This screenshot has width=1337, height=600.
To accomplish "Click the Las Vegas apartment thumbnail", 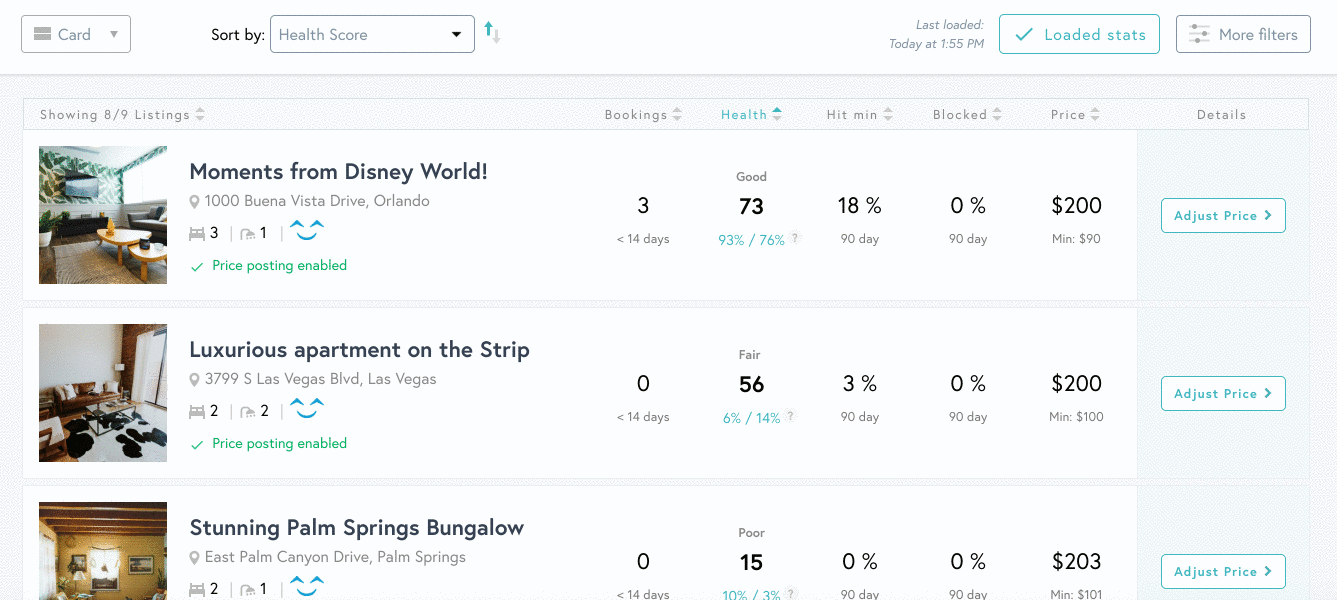I will pyautogui.click(x=103, y=393).
